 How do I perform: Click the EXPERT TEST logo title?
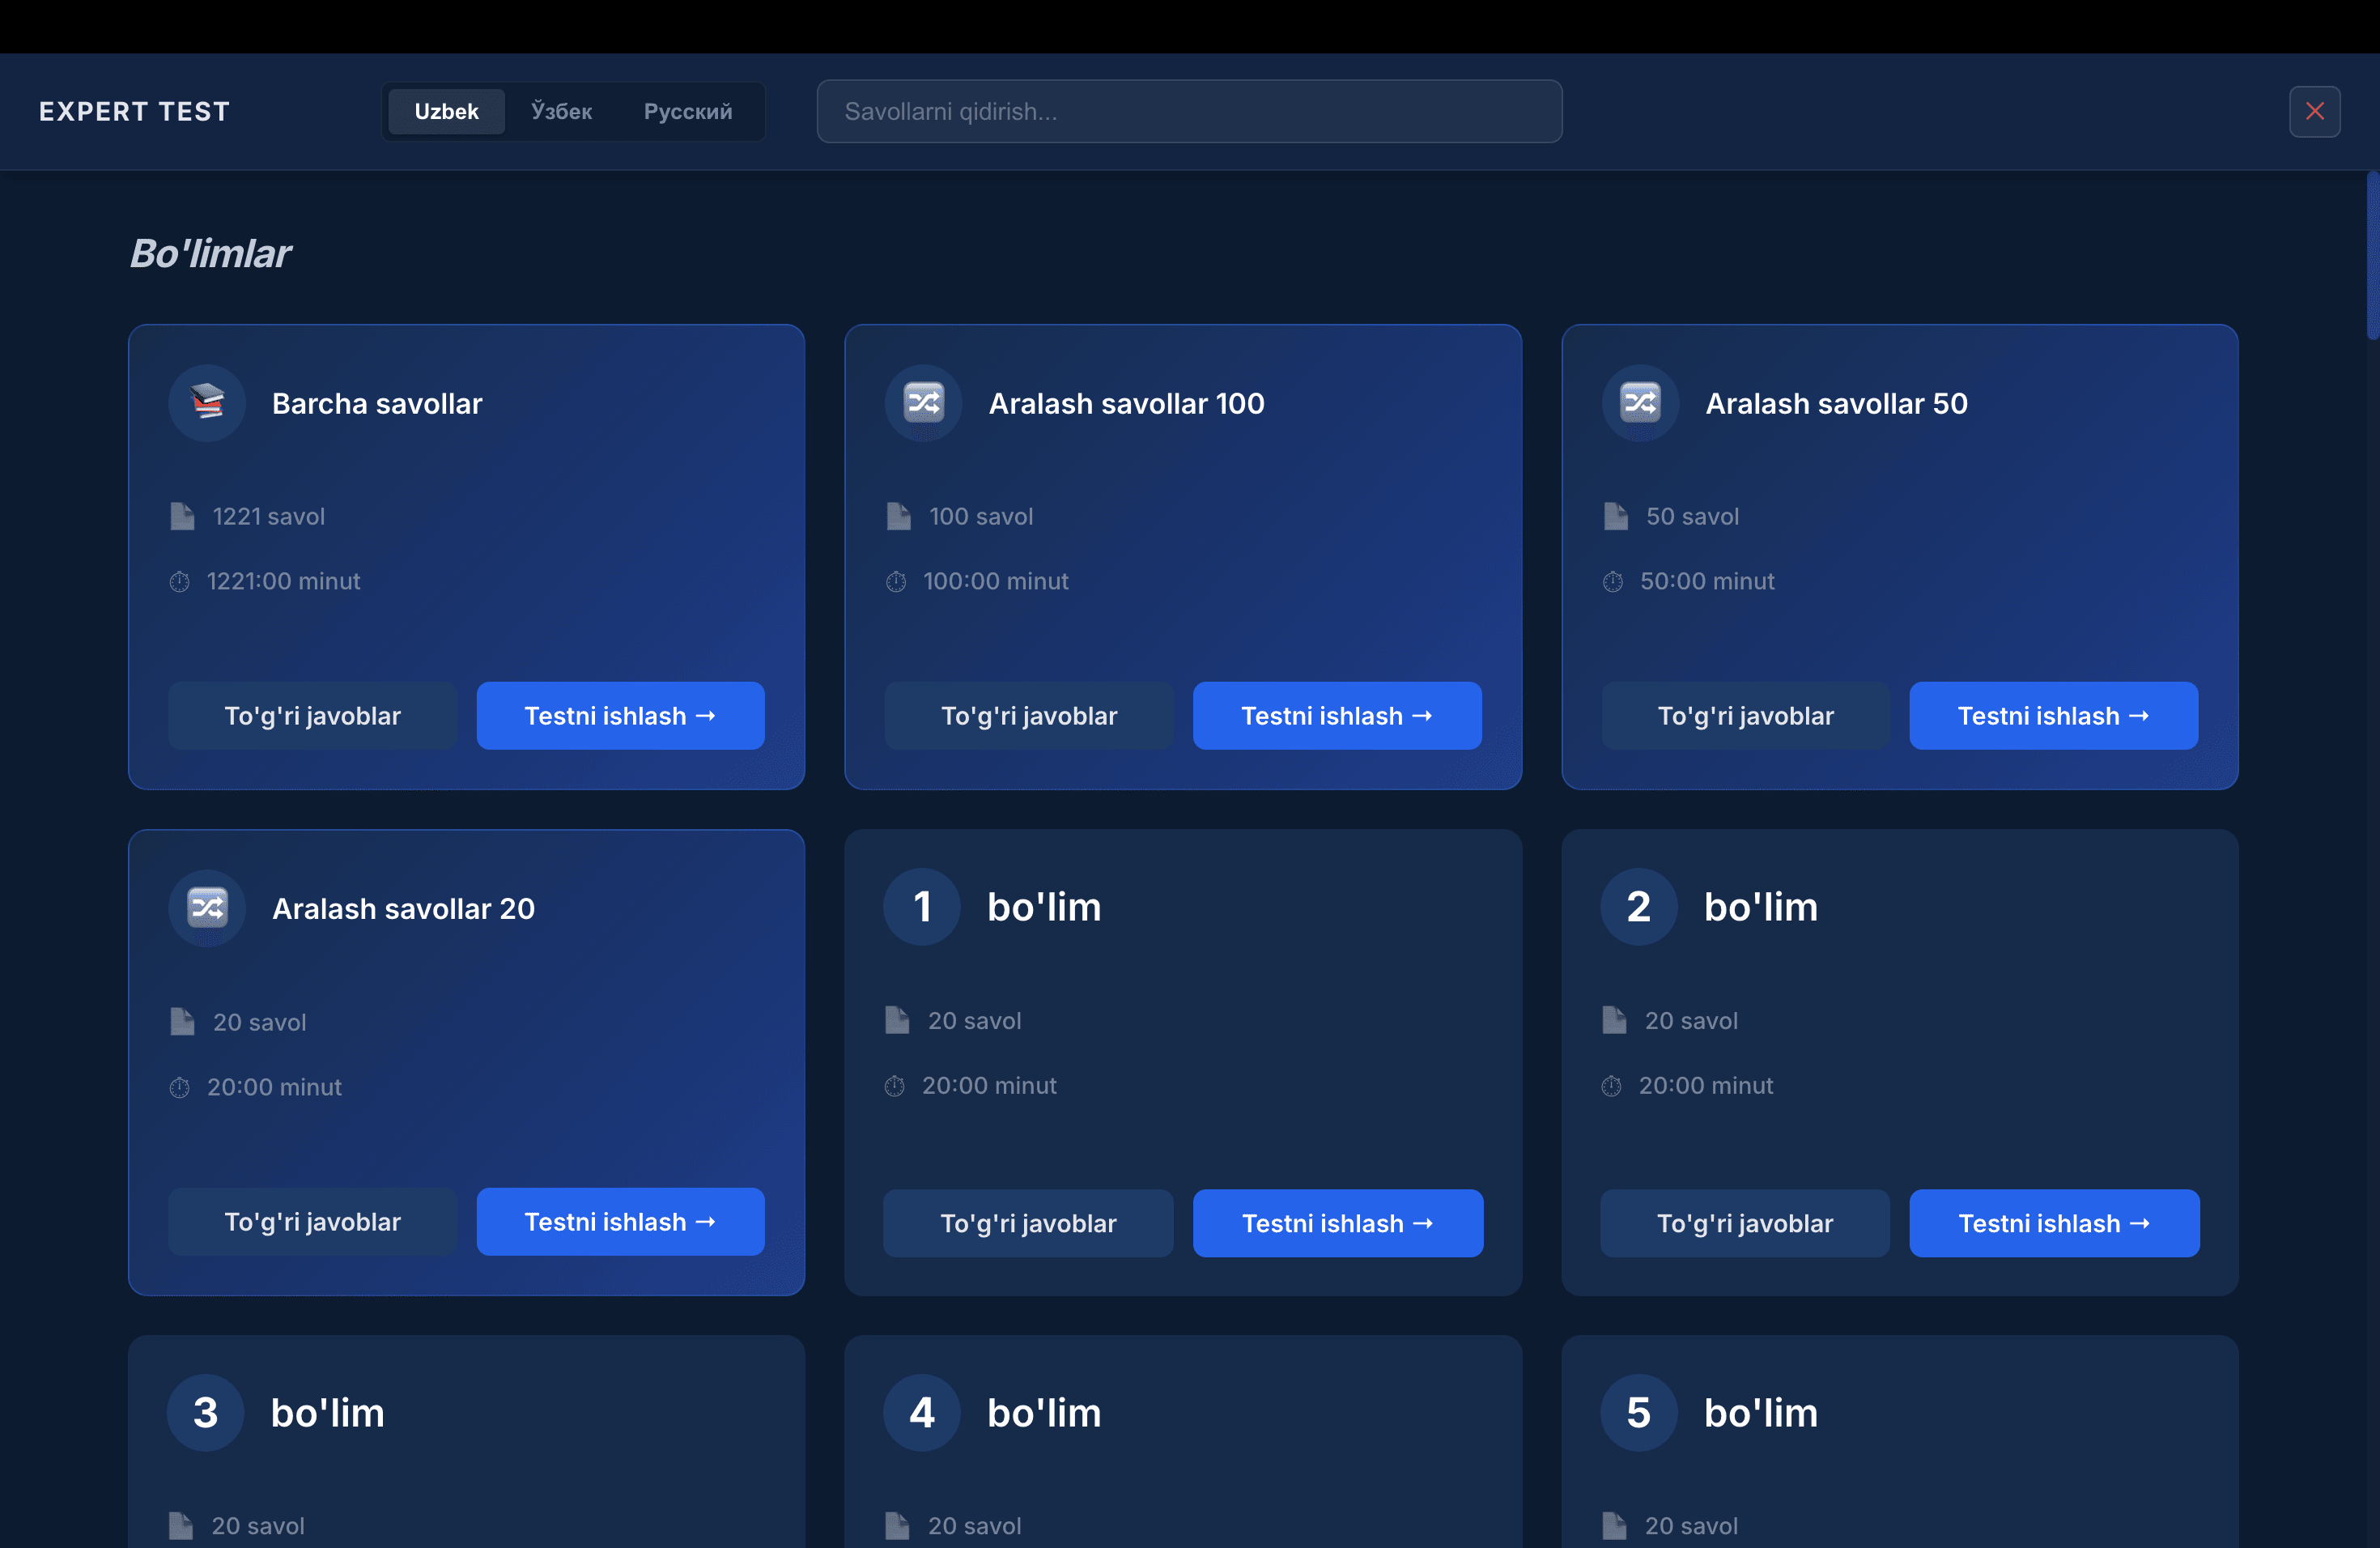click(135, 111)
